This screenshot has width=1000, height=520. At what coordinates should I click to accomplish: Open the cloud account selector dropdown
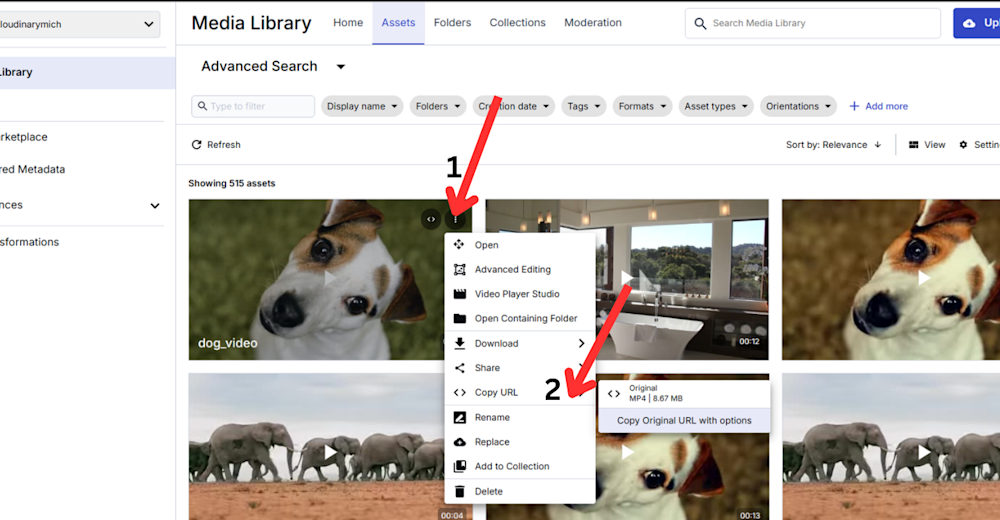click(79, 24)
